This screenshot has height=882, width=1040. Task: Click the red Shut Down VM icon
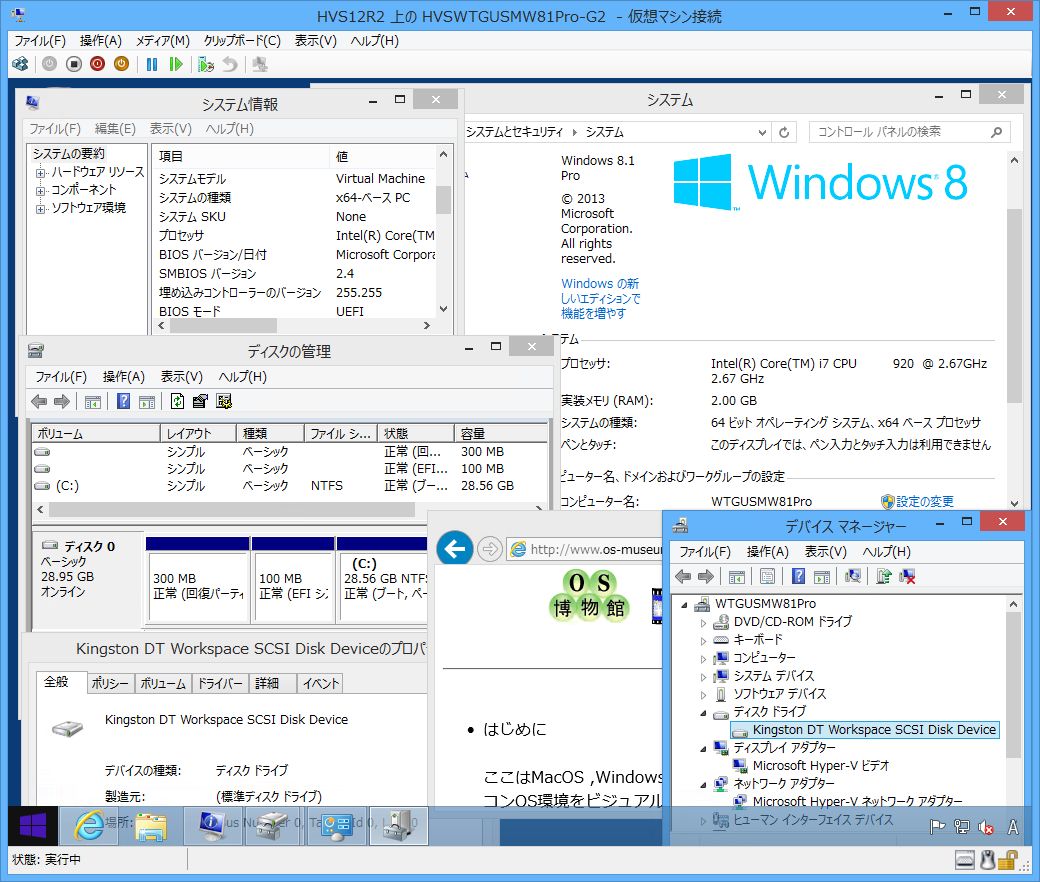98,64
